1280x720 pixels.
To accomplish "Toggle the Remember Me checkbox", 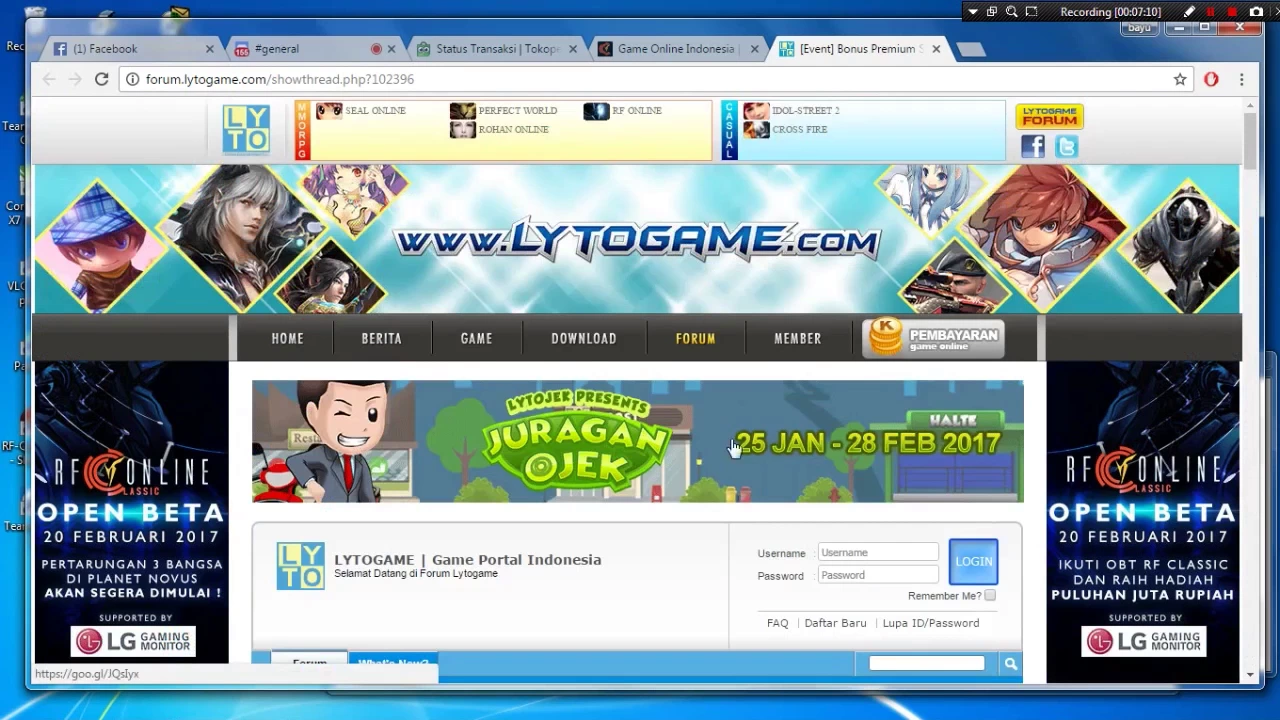I will 990,595.
